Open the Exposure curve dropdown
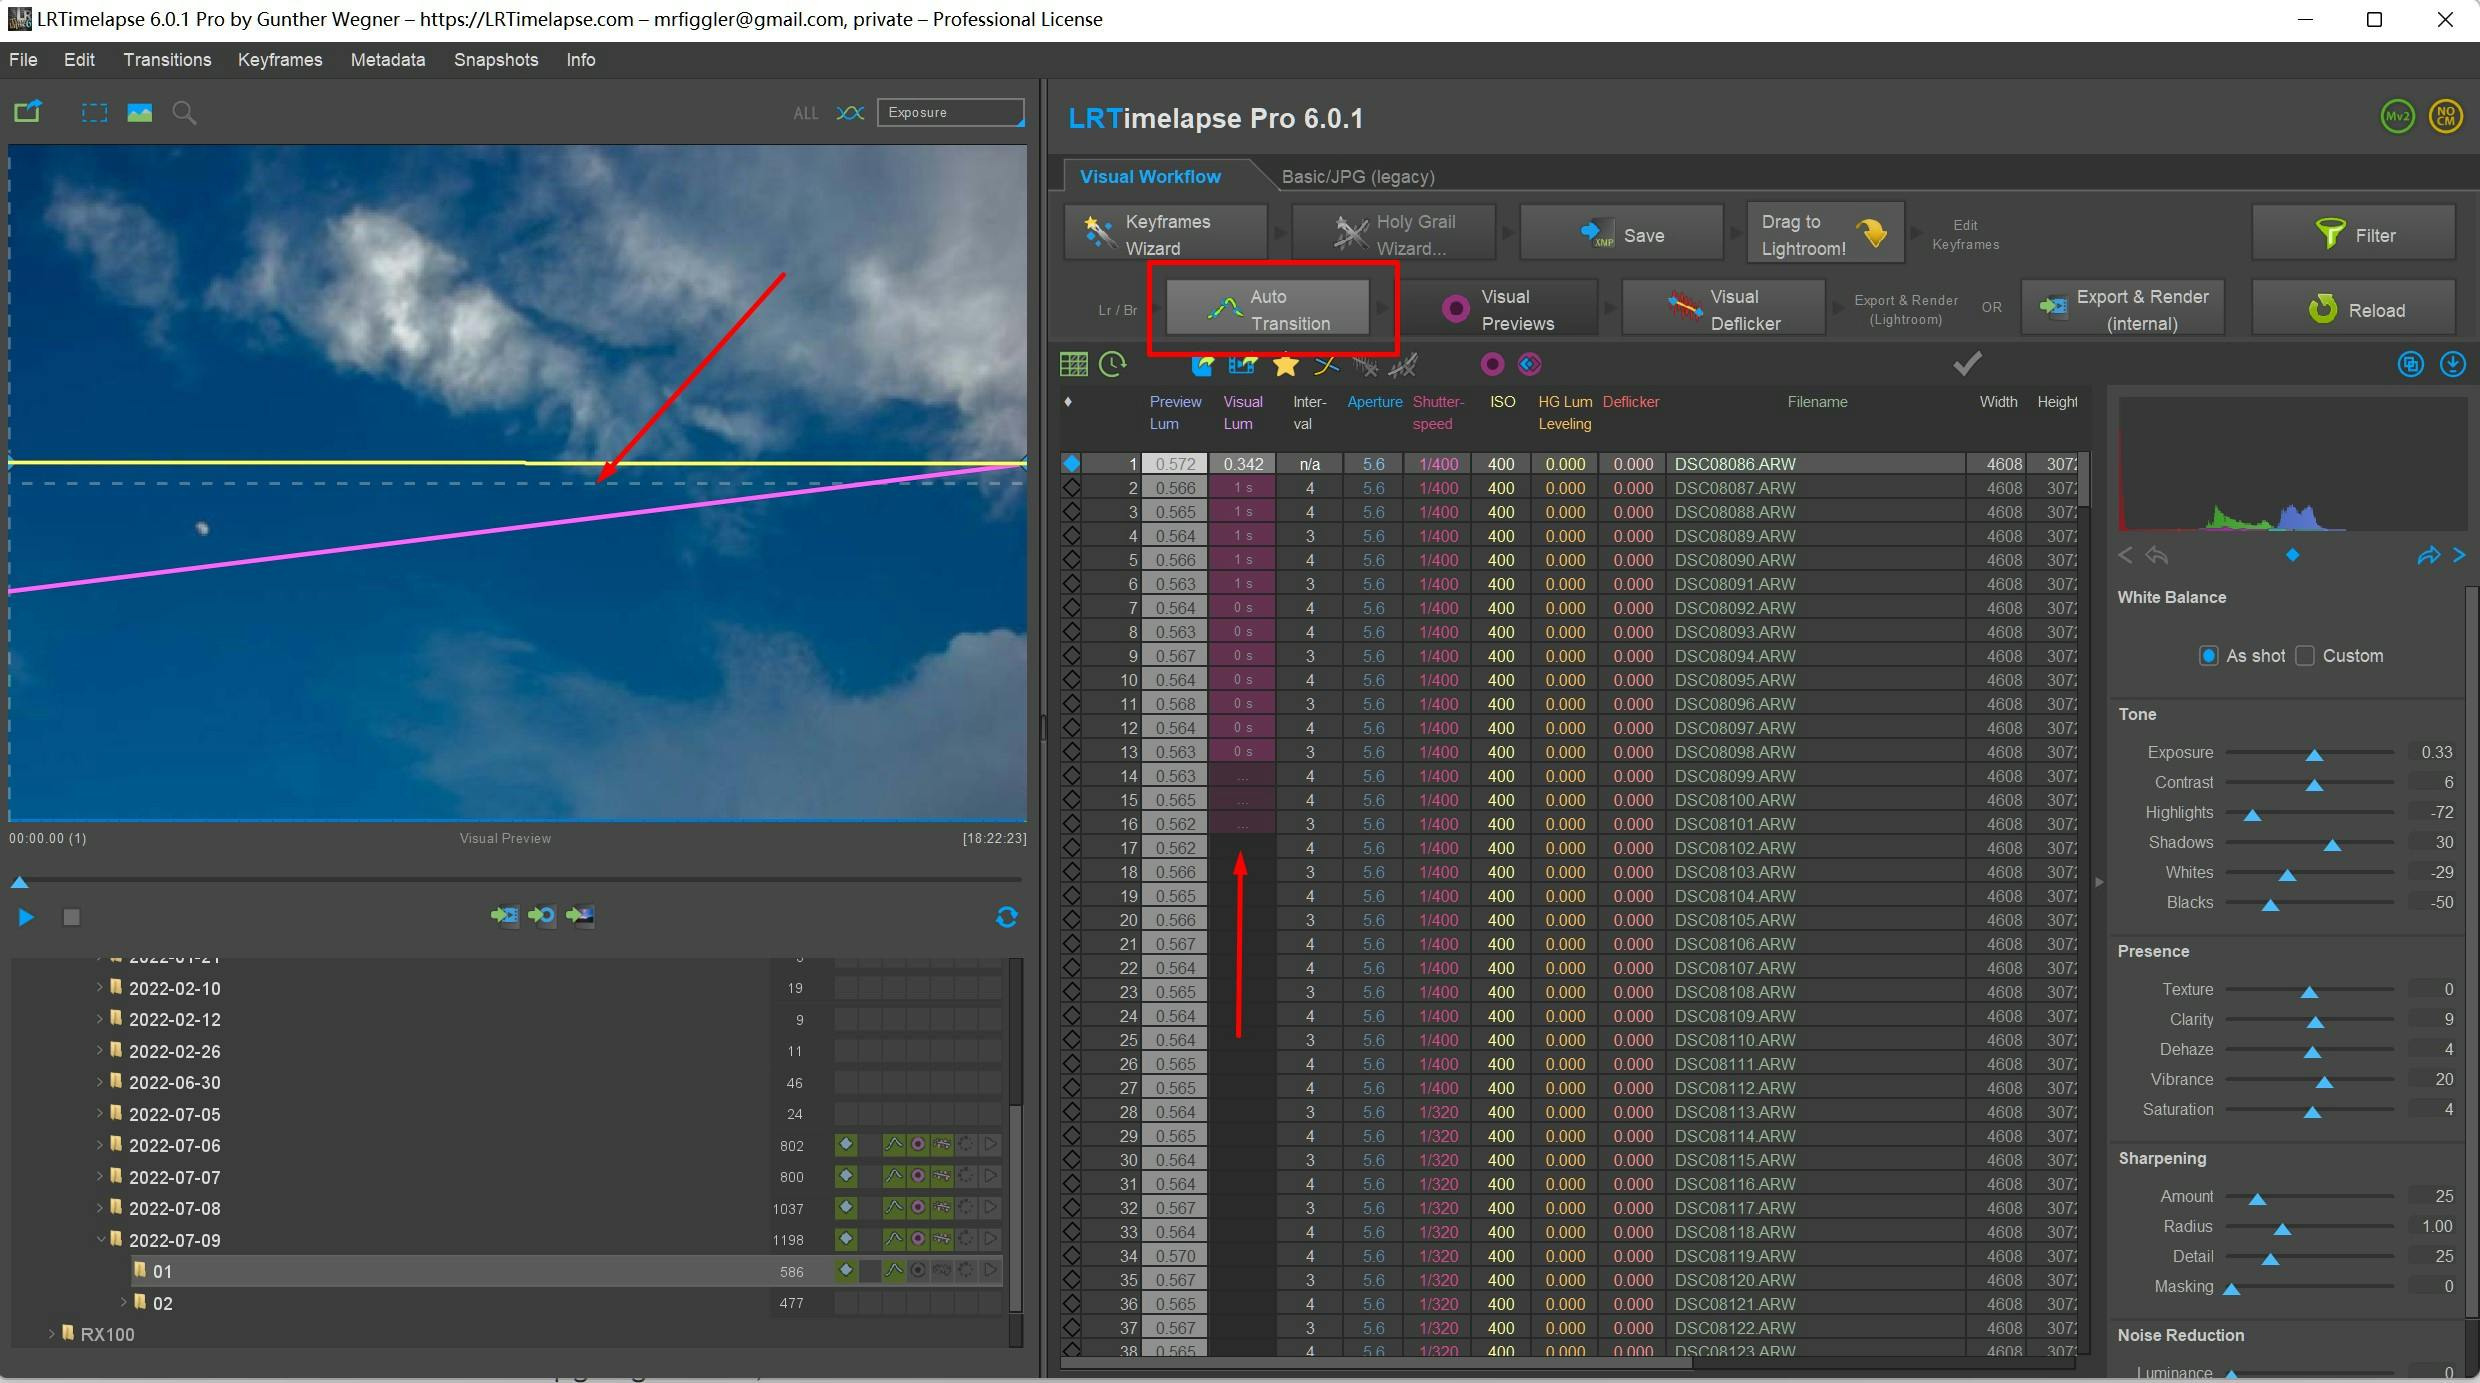2480x1383 pixels. tap(951, 112)
